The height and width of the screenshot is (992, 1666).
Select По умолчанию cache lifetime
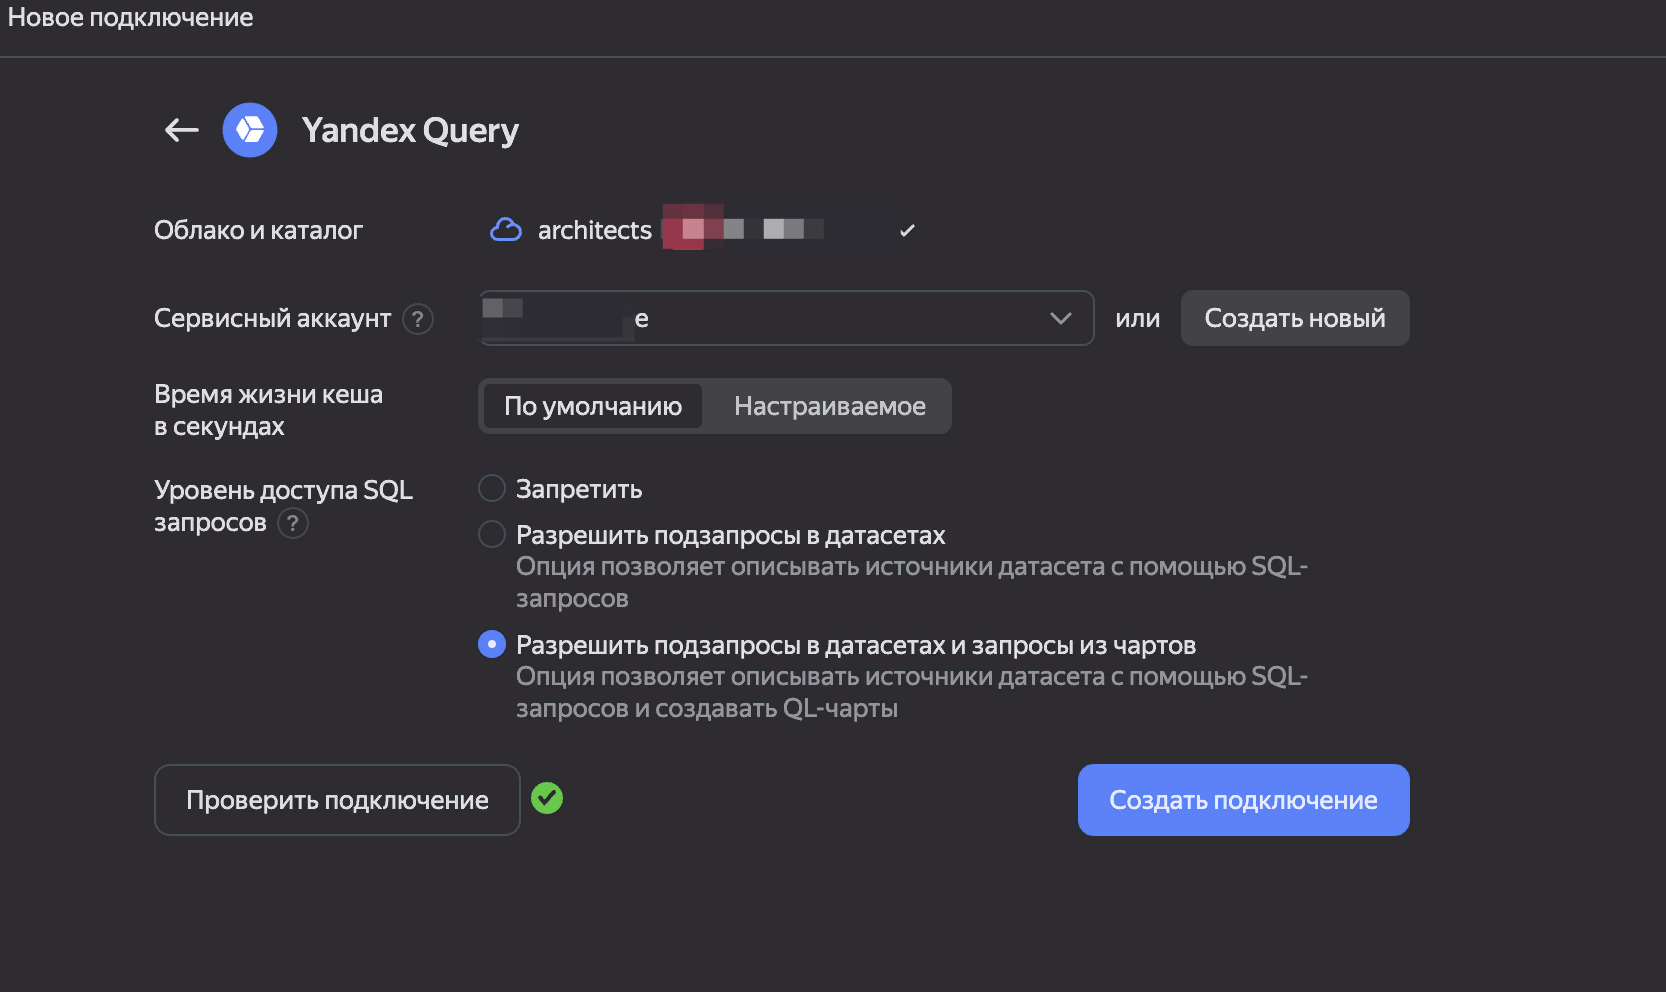pos(593,406)
